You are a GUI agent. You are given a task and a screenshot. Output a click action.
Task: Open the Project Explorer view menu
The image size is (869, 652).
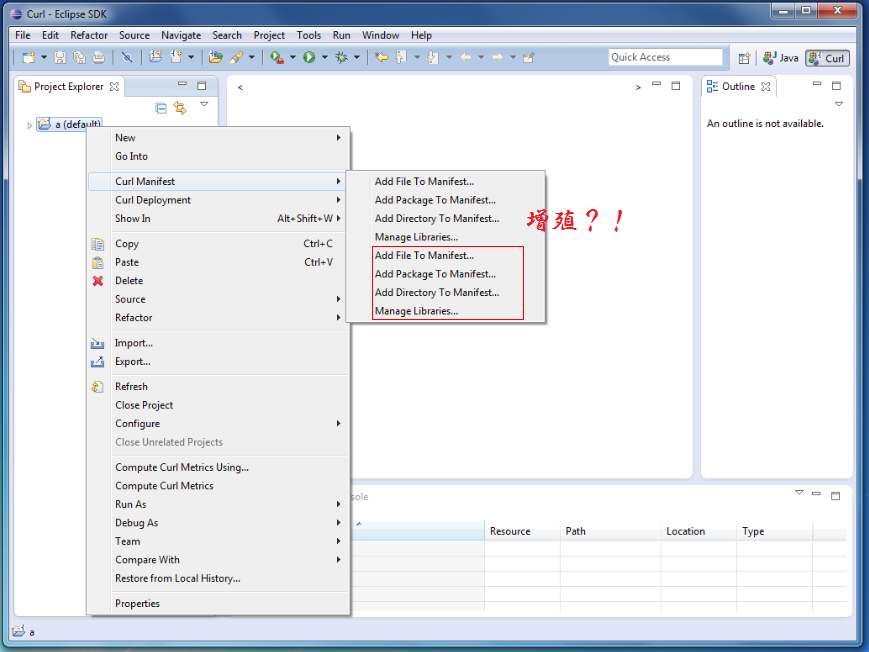tap(204, 104)
